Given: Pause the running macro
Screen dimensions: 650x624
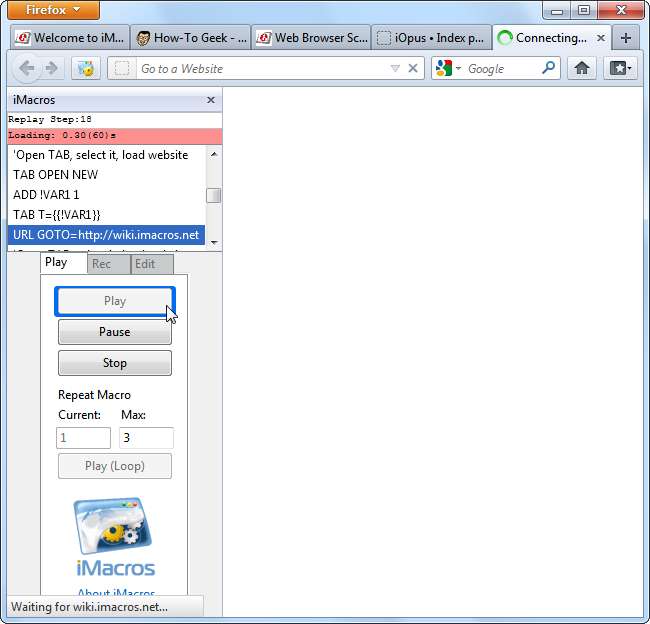Looking at the screenshot, I should [115, 332].
